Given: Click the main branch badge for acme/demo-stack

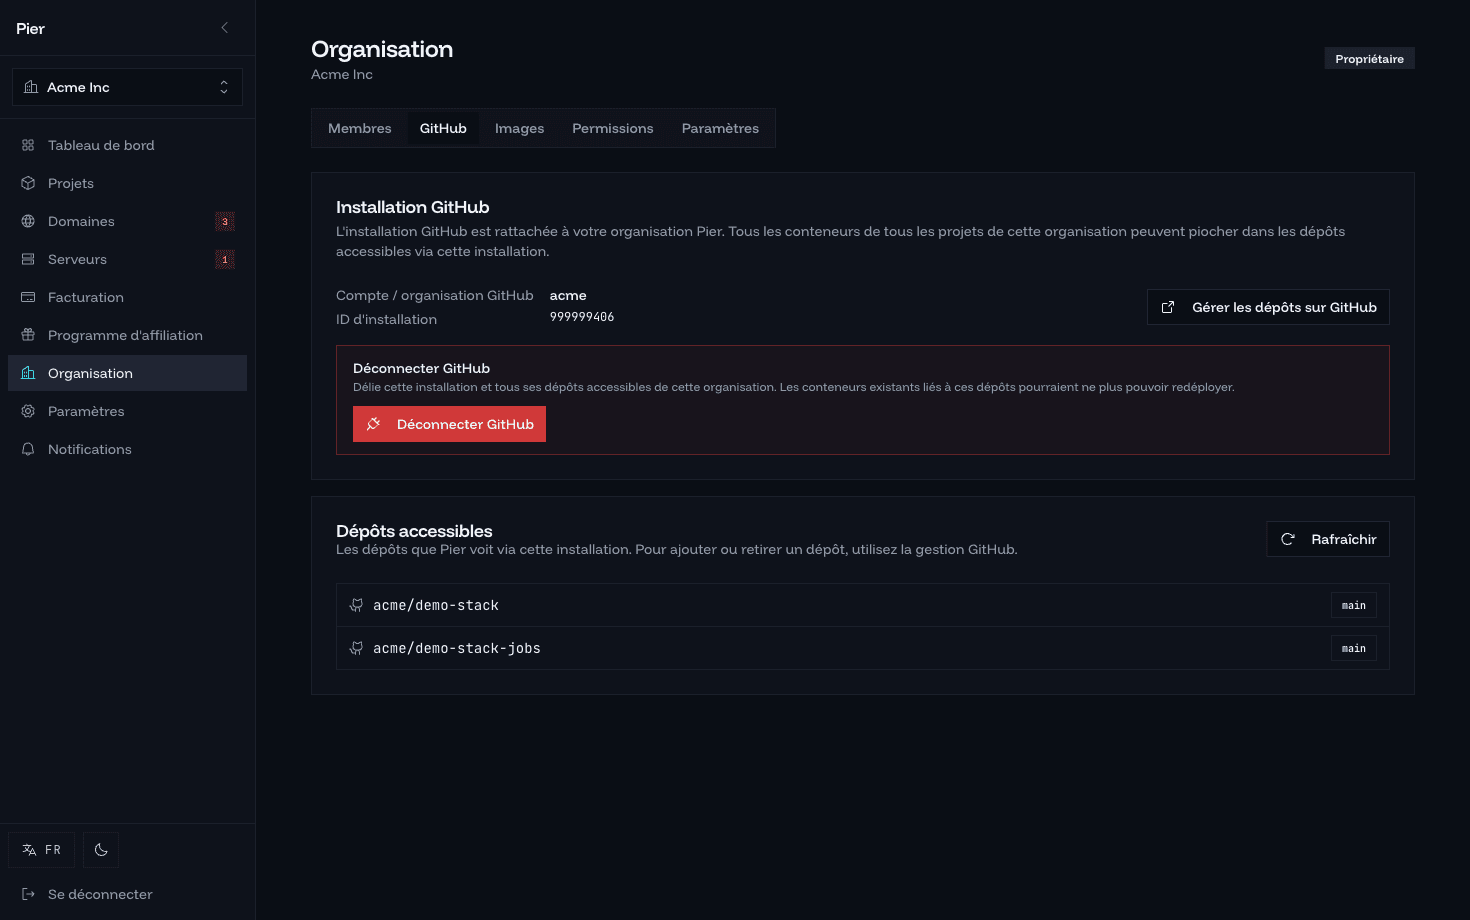Looking at the screenshot, I should 1354,605.
